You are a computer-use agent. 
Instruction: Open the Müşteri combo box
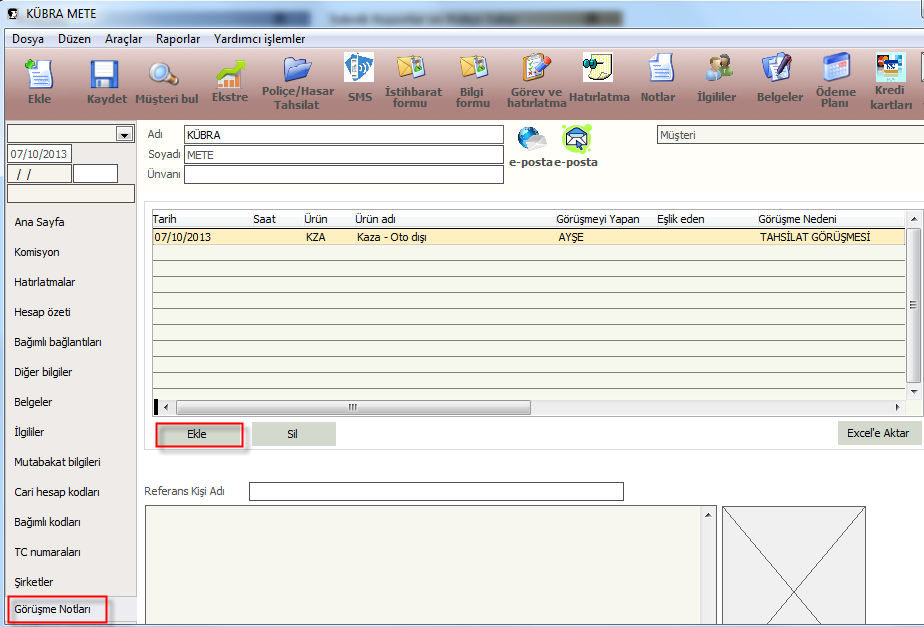789,135
